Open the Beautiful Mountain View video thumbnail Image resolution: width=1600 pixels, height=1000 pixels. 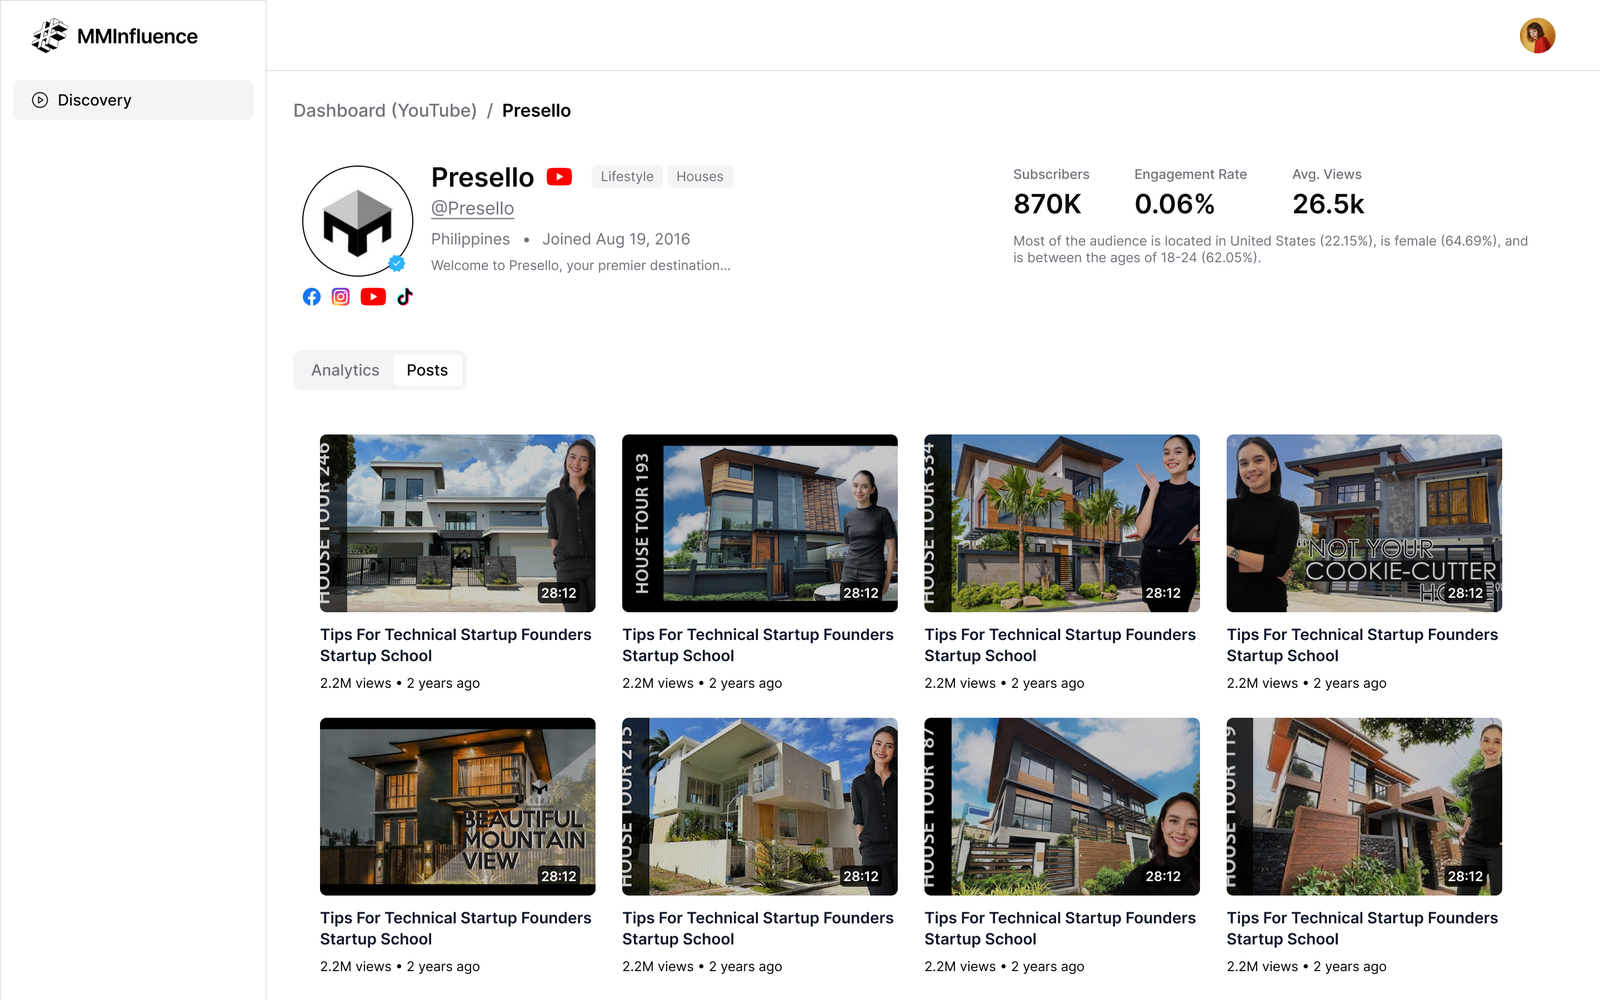(x=458, y=806)
